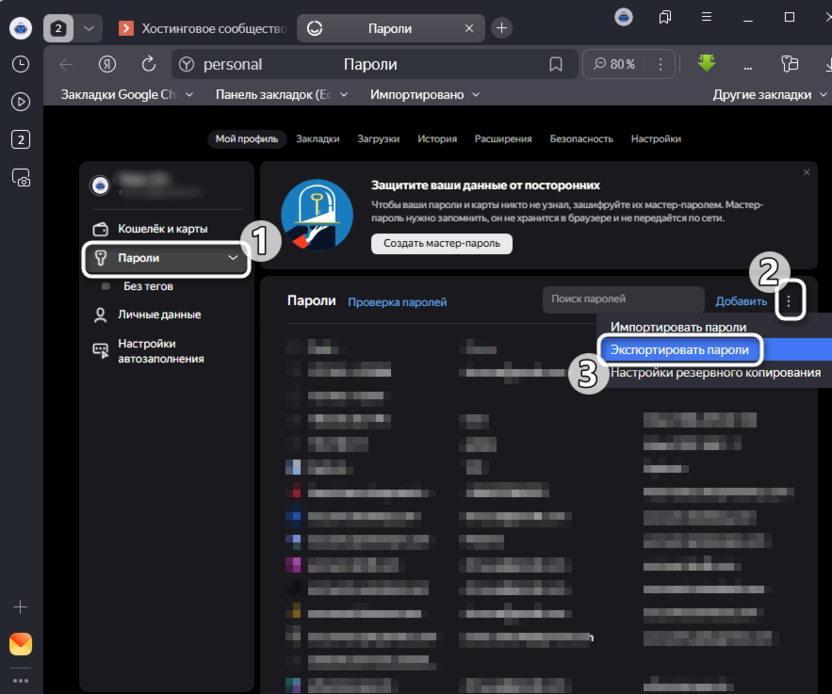The height and width of the screenshot is (694, 832).
Task: Go back with the arrow button
Action: coord(66,65)
